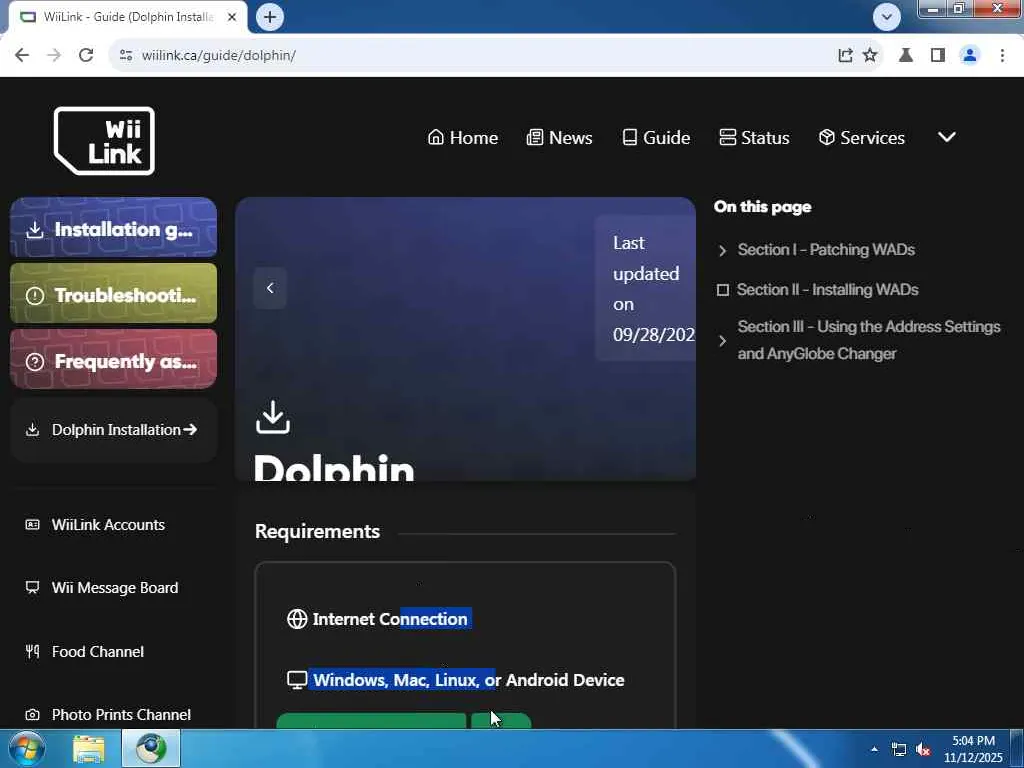Expand the navigation chevron after Services

pos(947,137)
